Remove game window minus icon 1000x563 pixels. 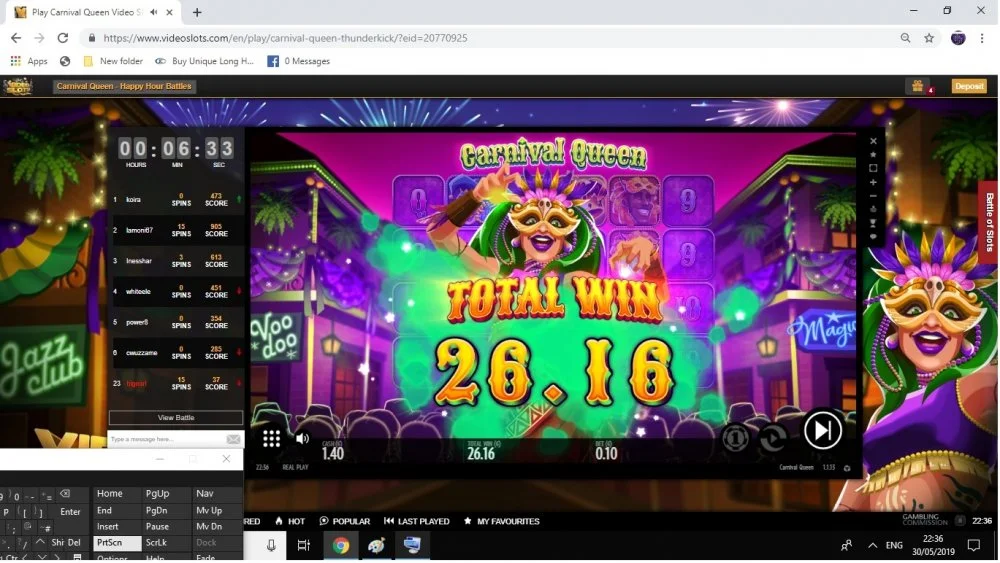point(873,196)
